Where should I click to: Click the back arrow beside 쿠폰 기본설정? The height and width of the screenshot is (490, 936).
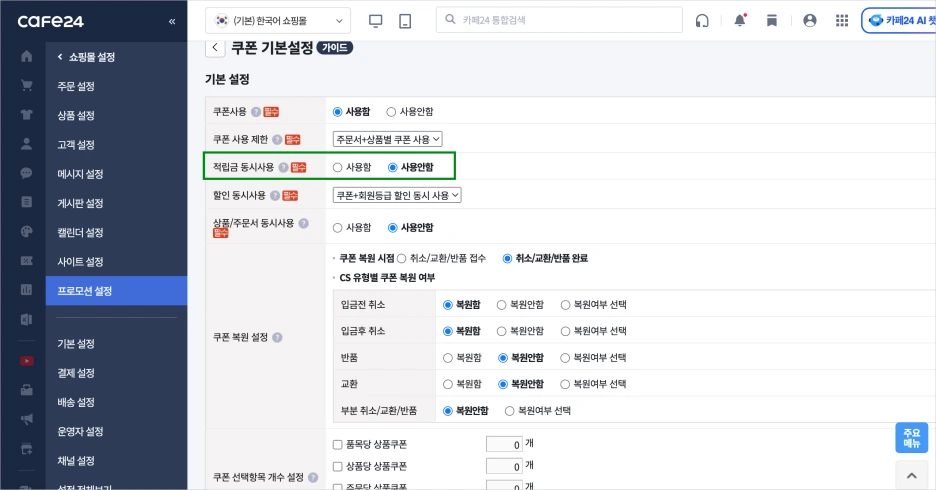(215, 48)
